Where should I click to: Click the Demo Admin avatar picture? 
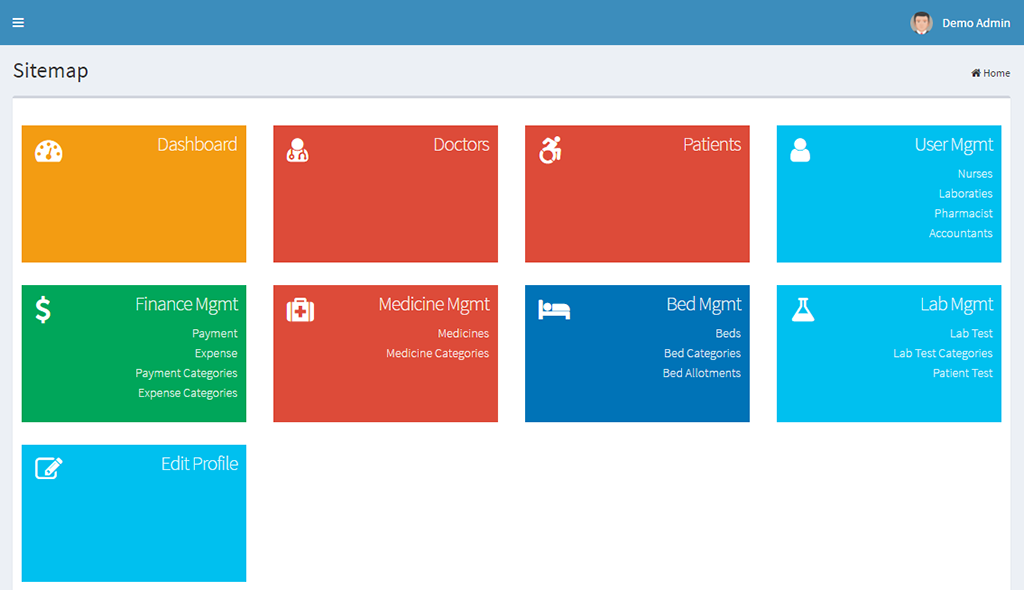[921, 23]
